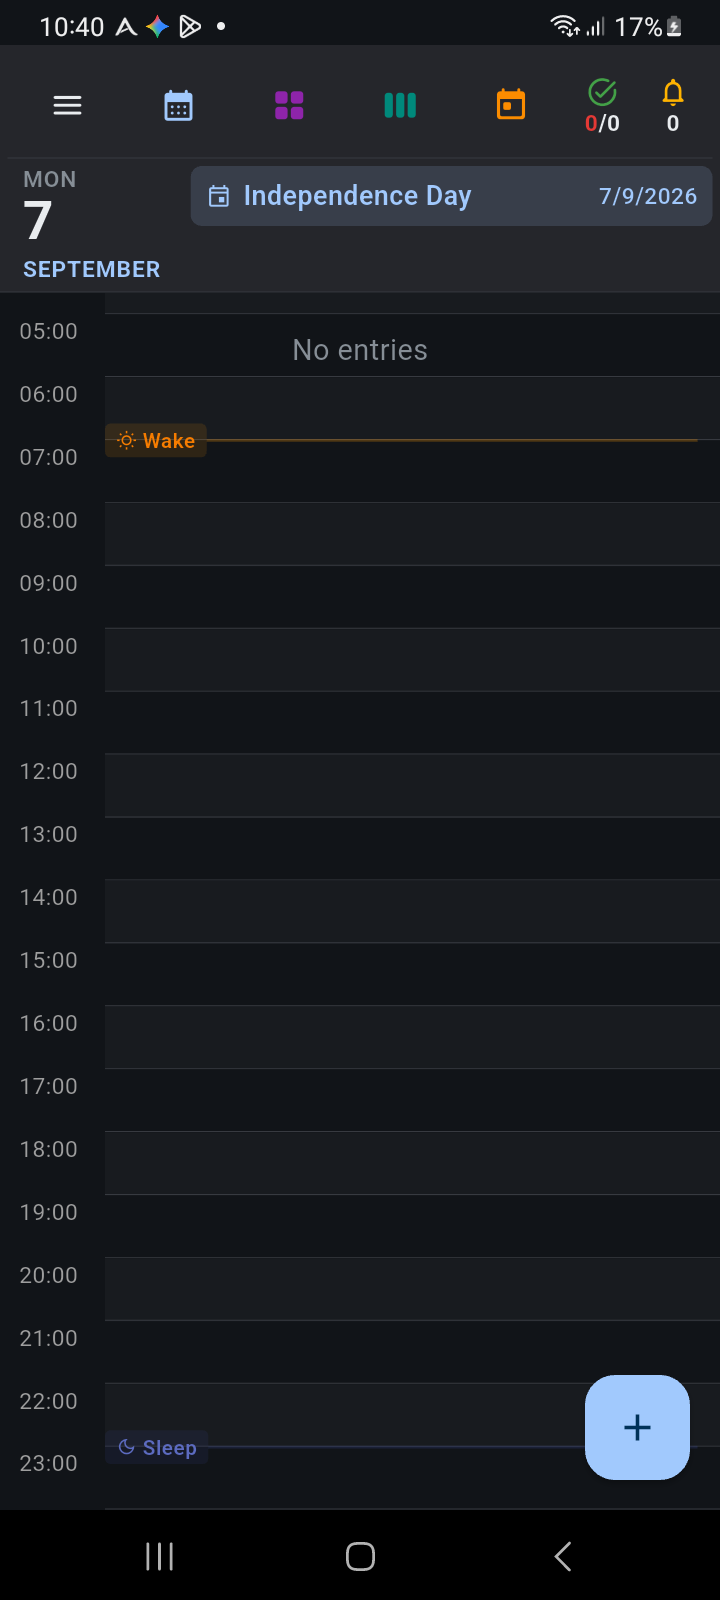Viewport: 720px width, 1600px height.
Task: Tap Android home navigation button
Action: click(x=360, y=1556)
